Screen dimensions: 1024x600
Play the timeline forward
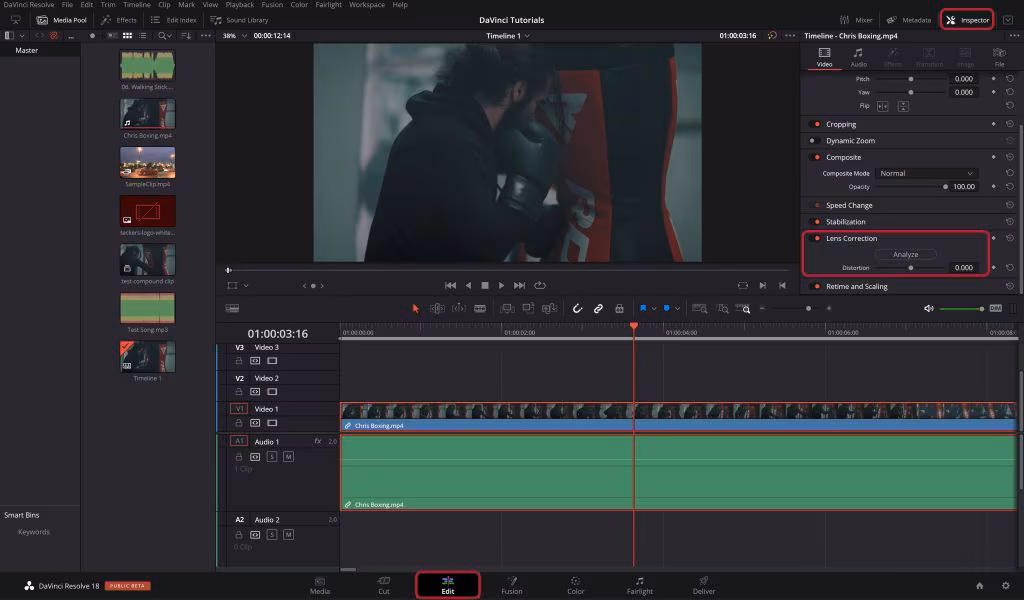click(x=501, y=286)
